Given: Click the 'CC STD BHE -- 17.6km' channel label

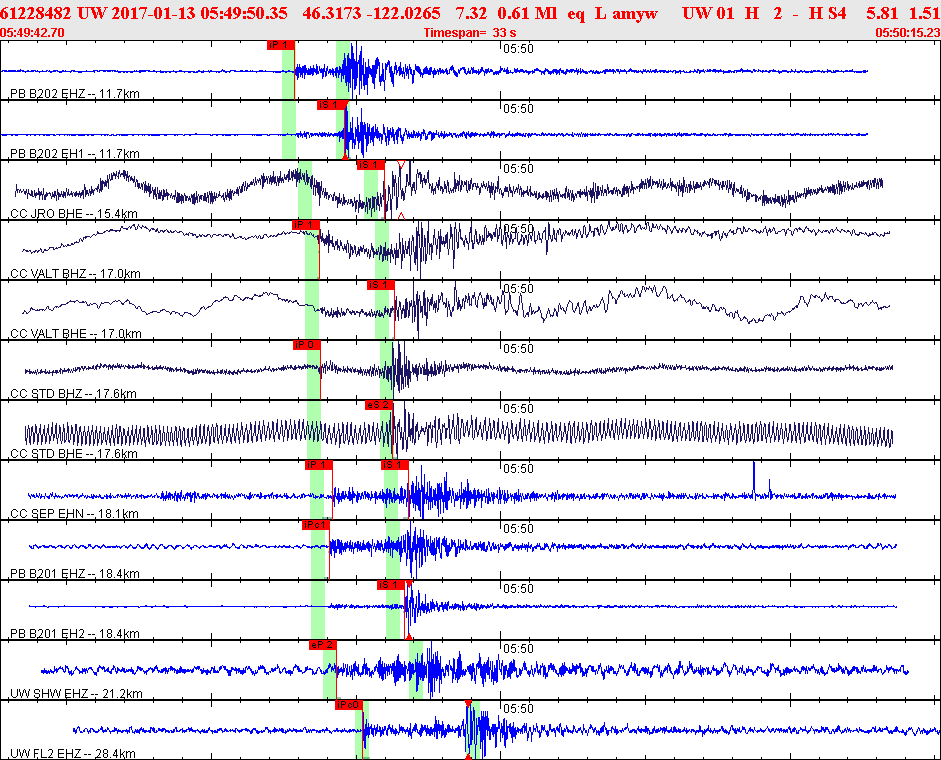Looking at the screenshot, I should [x=74, y=454].
